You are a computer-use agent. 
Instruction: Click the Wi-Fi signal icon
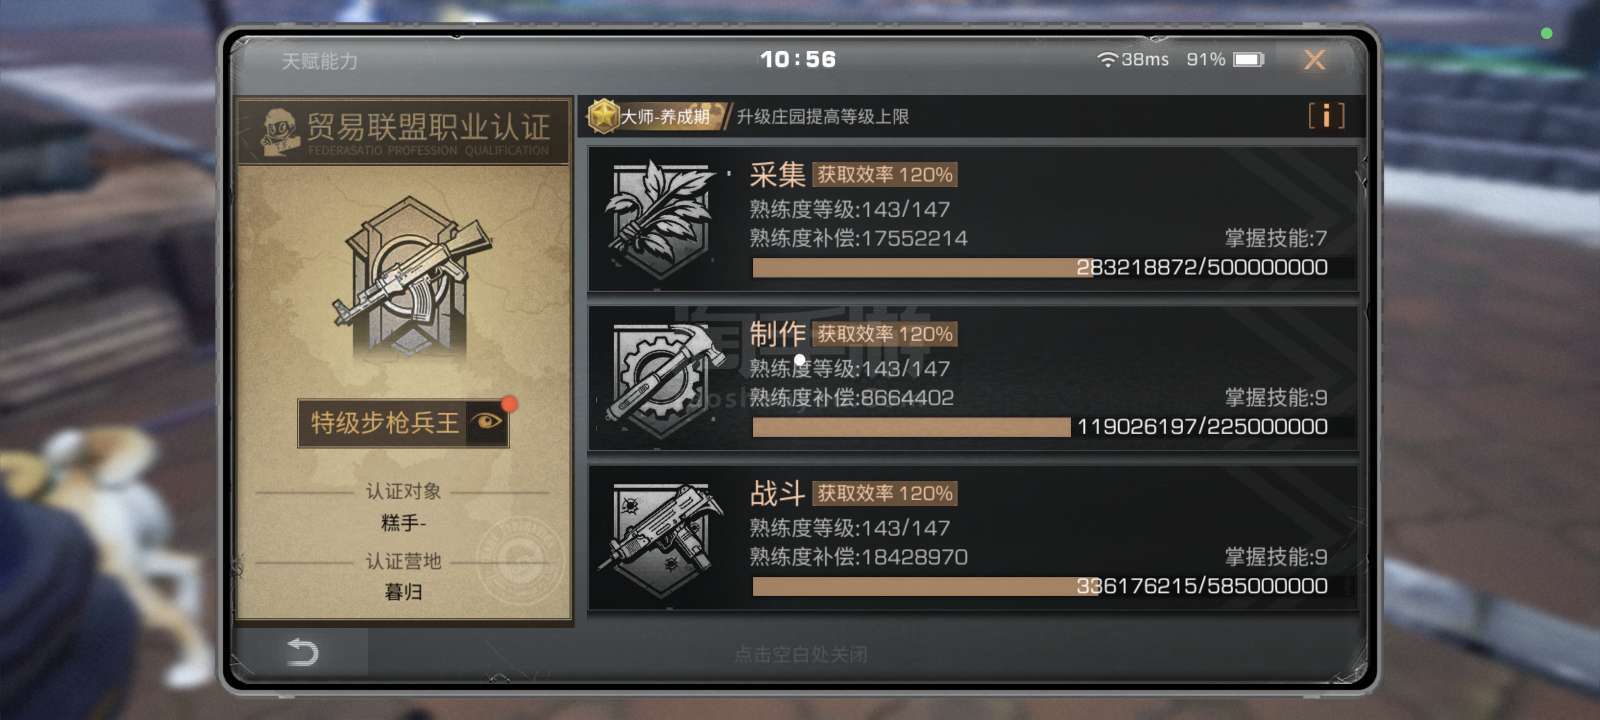(1107, 60)
